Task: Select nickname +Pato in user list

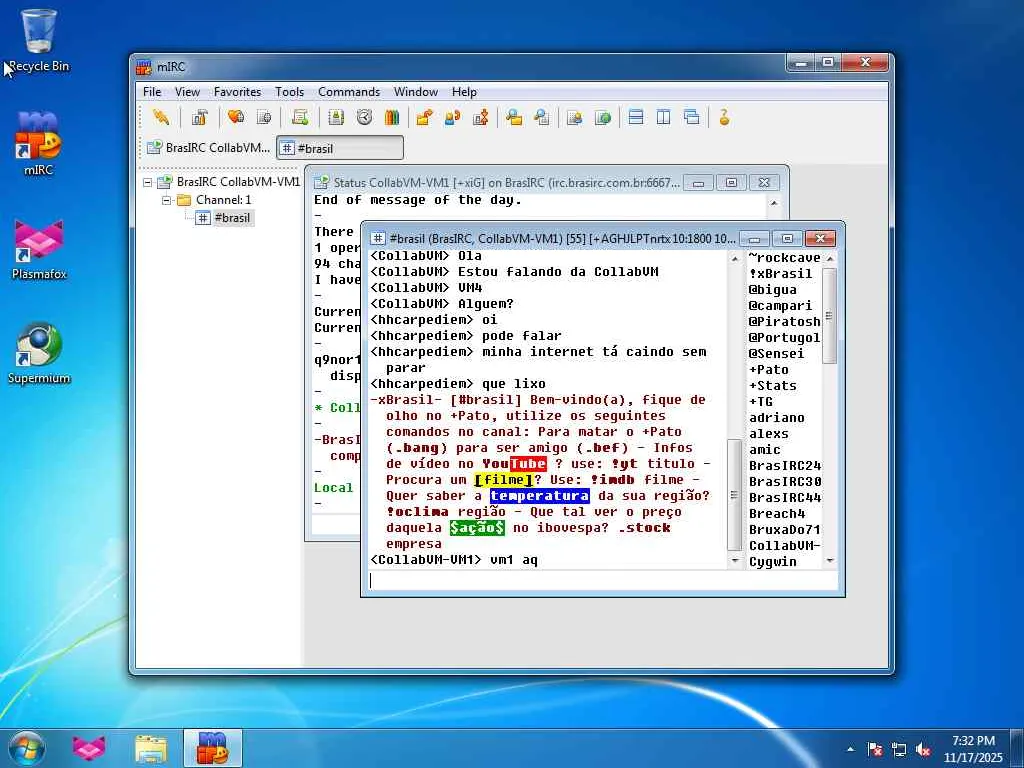Action: [x=769, y=370]
